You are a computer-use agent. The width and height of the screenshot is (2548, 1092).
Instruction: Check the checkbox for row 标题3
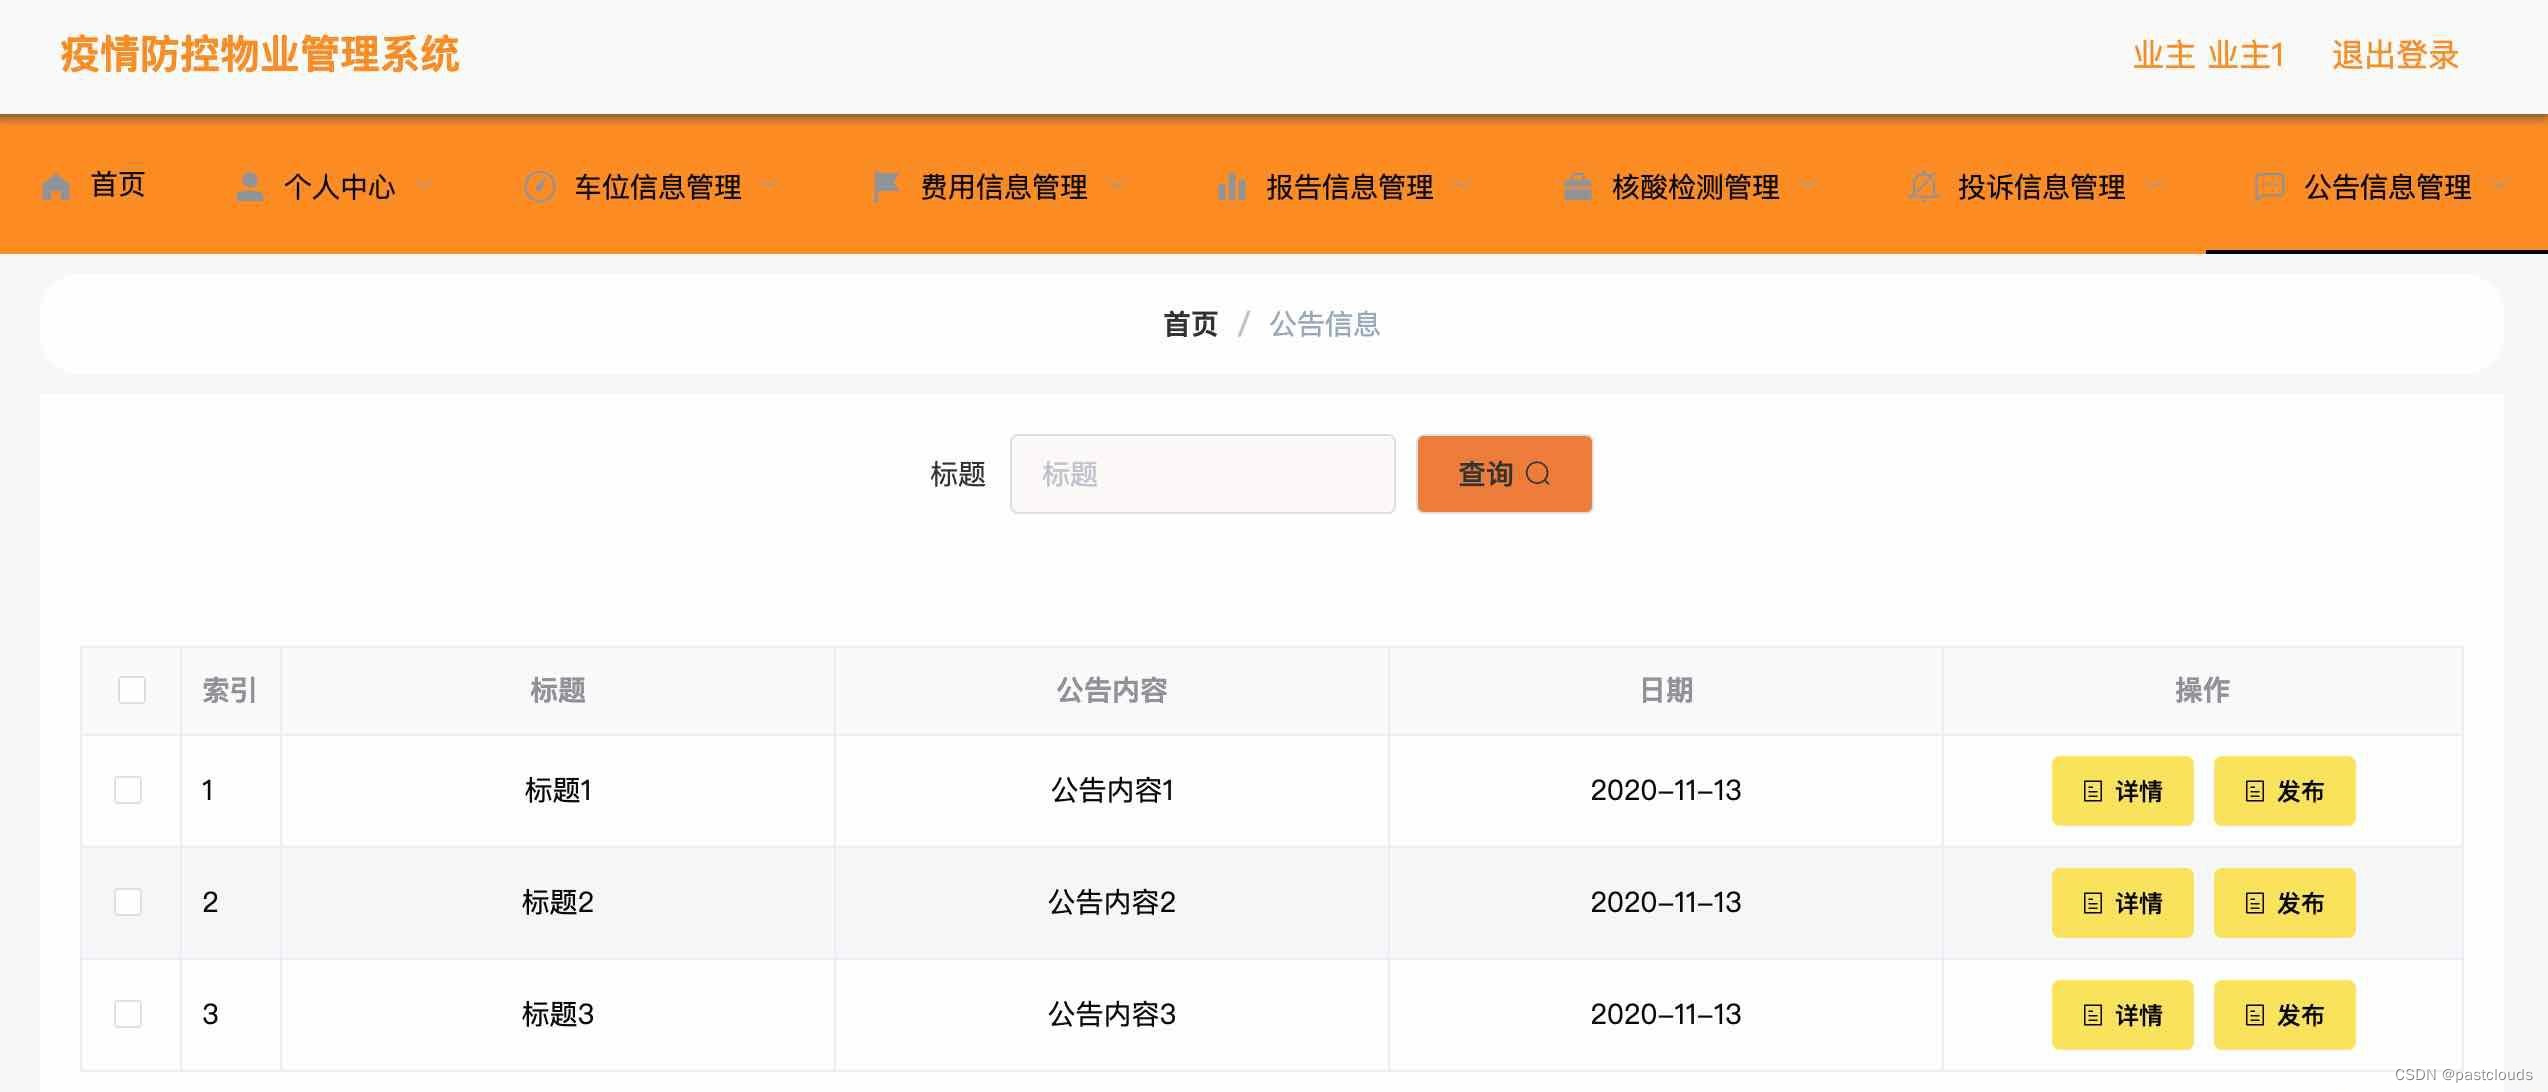128,1014
